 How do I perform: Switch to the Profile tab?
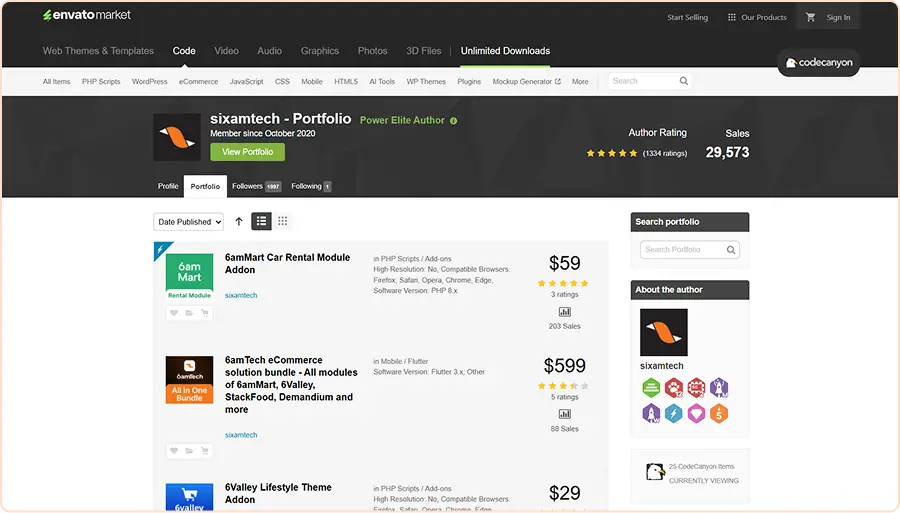[x=168, y=186]
